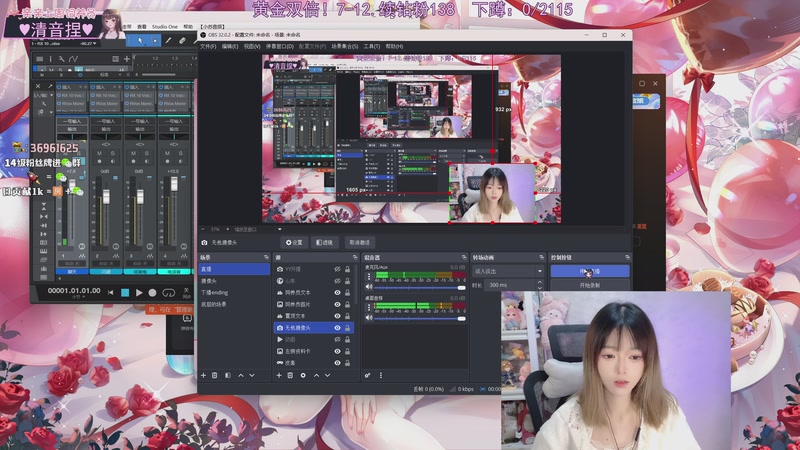Pop out the Controls dock via its header icon
Viewport: 800px width, 450px height.
pyautogui.click(x=627, y=257)
